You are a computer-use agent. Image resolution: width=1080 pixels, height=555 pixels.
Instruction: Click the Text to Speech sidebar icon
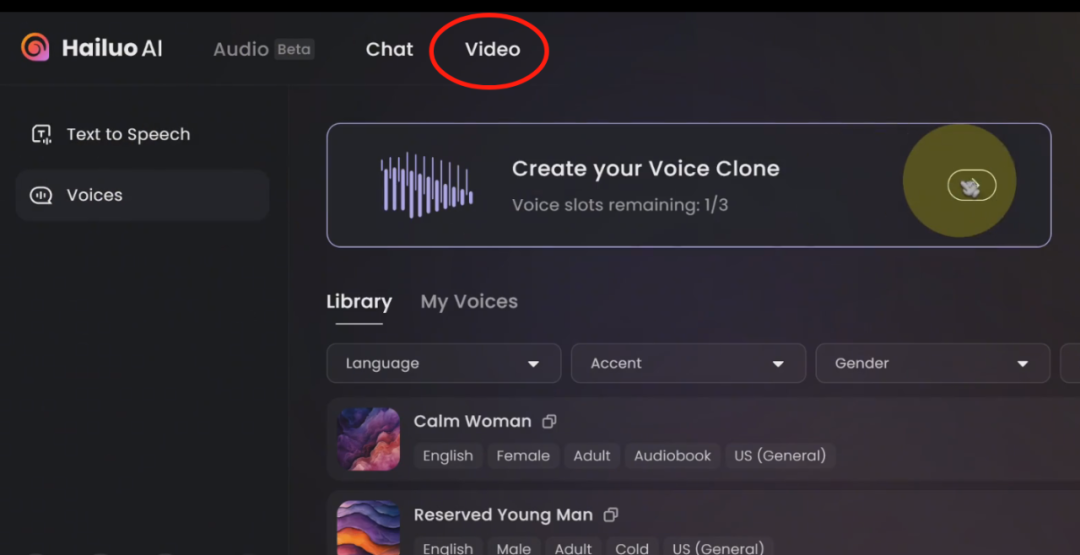[x=42, y=134]
